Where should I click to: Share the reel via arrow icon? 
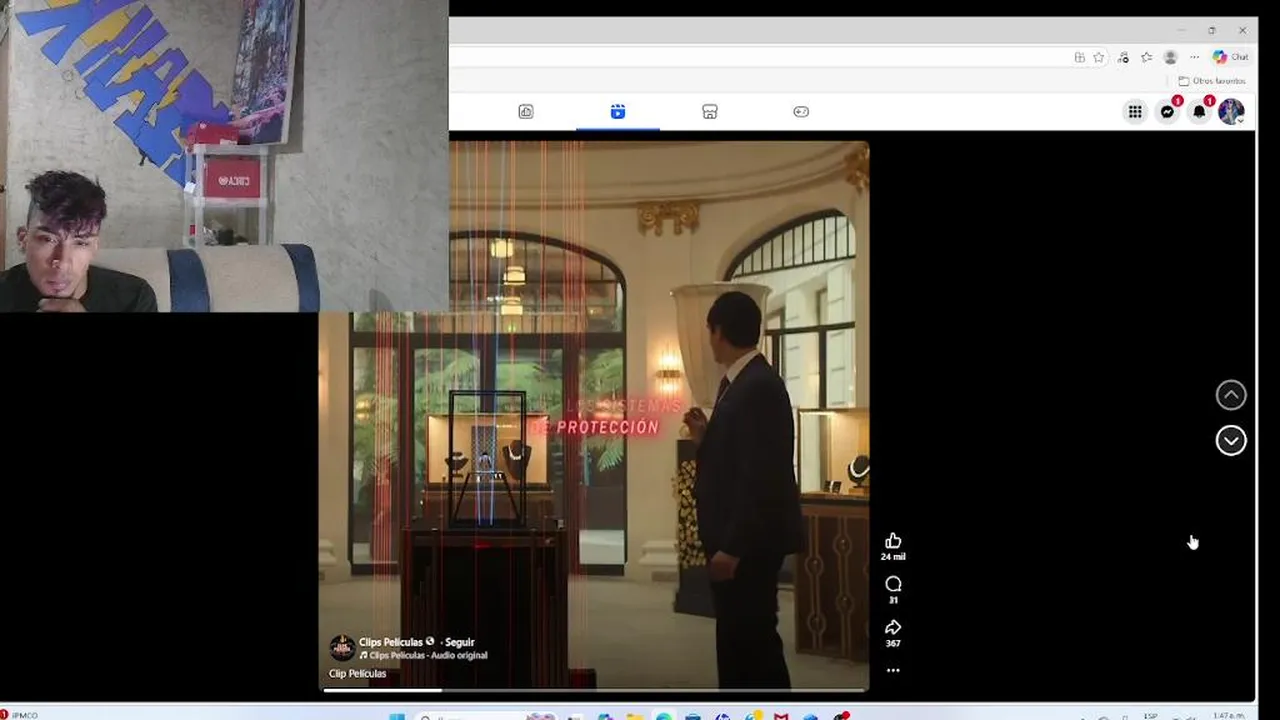(x=893, y=627)
